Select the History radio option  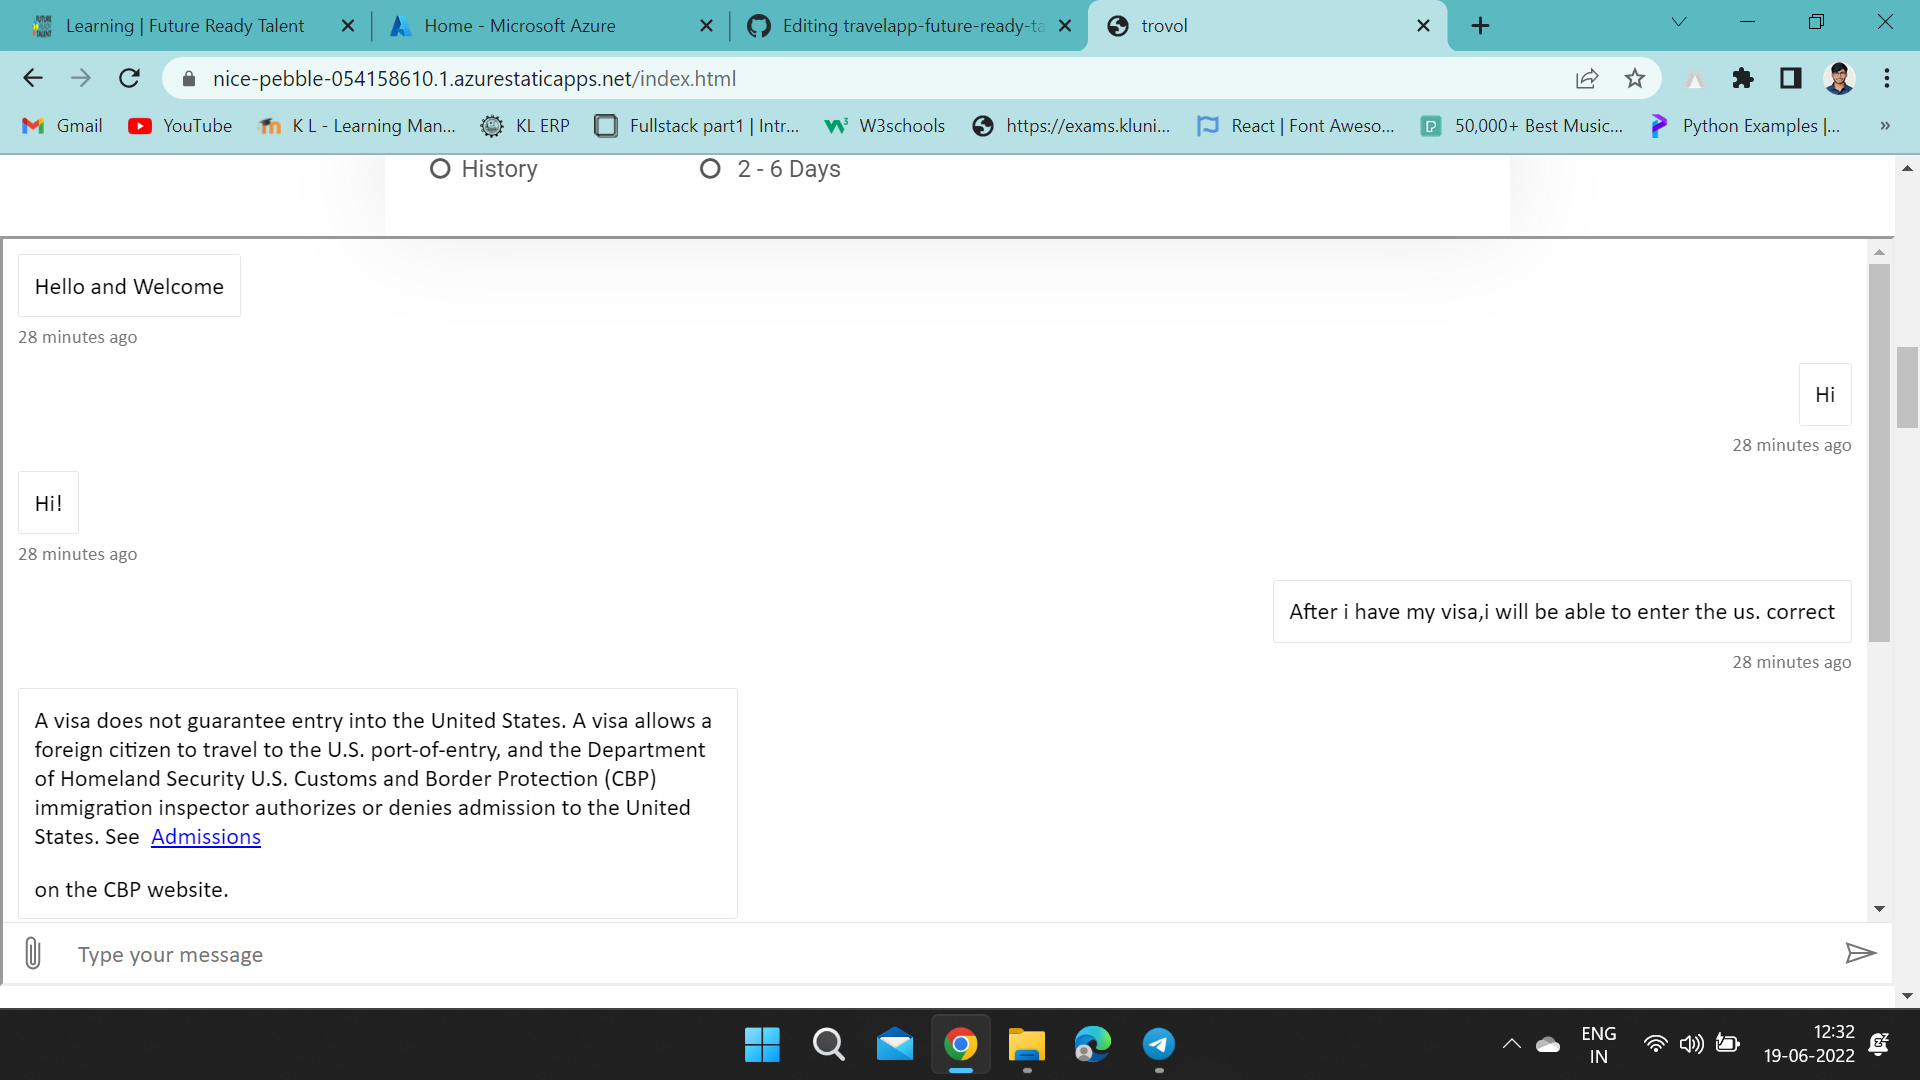point(440,169)
